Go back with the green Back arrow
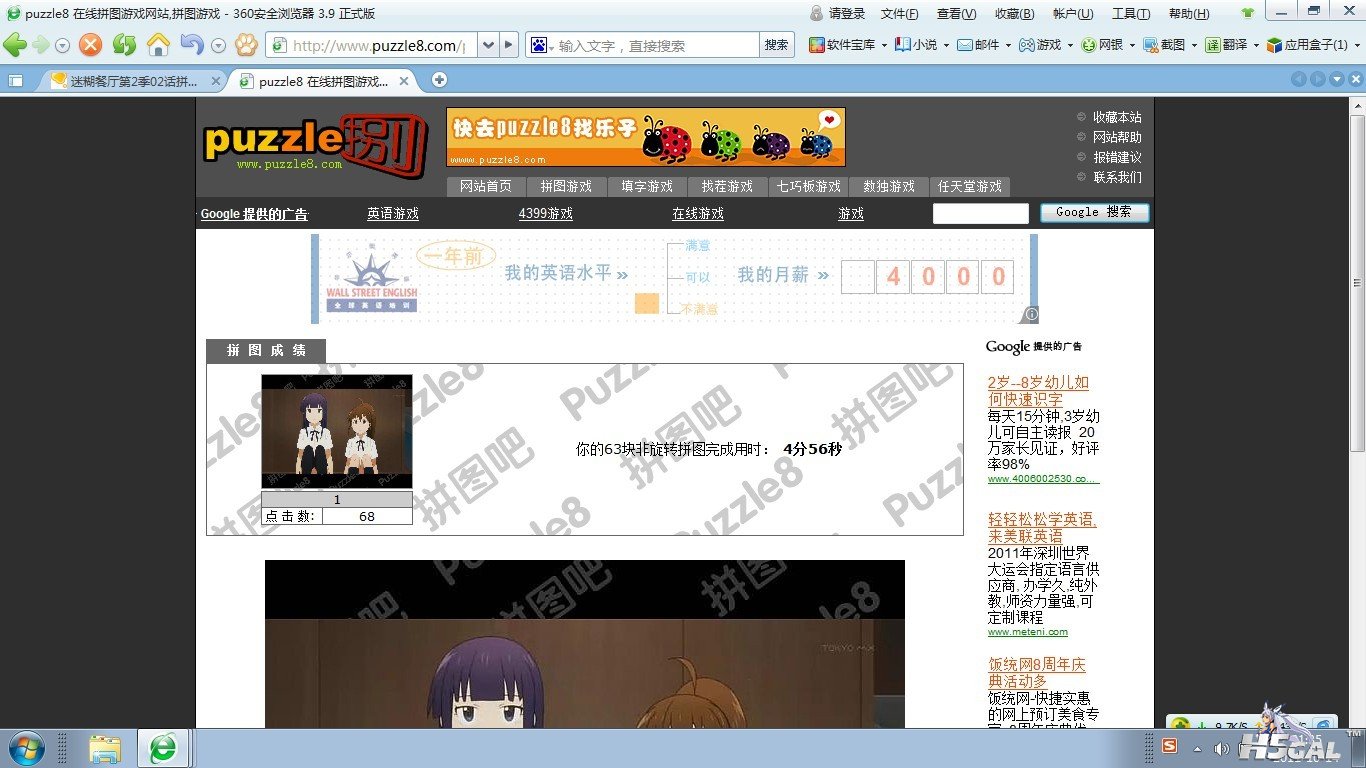 tap(15, 44)
